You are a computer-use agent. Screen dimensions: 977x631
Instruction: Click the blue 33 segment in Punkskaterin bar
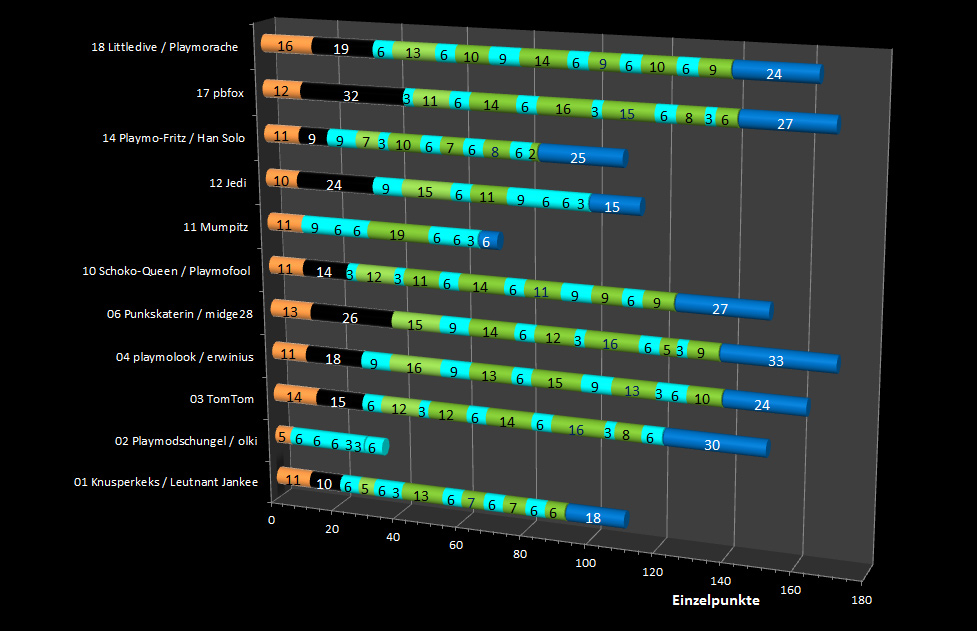pos(775,361)
